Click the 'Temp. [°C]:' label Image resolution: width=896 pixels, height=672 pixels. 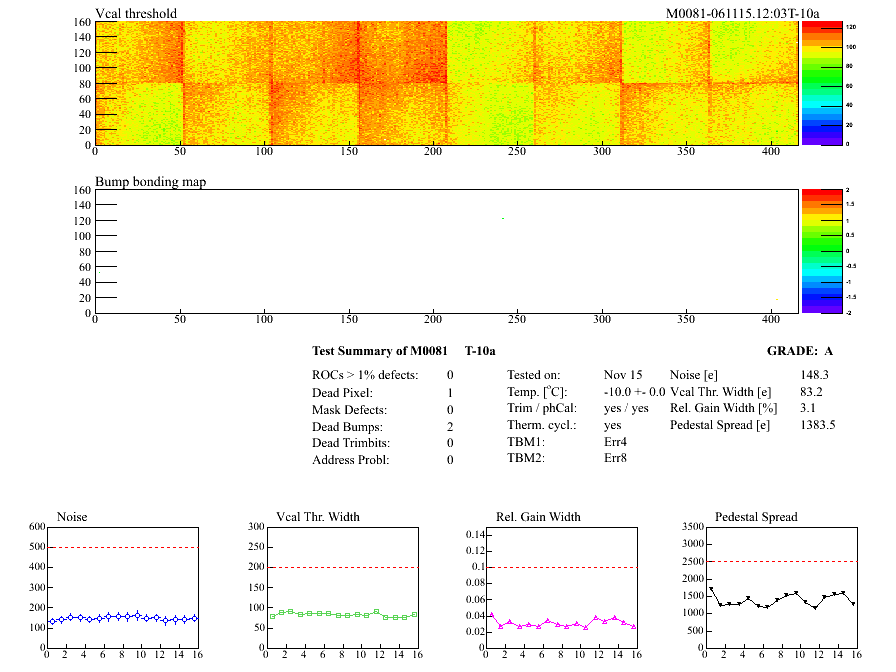pos(537,392)
